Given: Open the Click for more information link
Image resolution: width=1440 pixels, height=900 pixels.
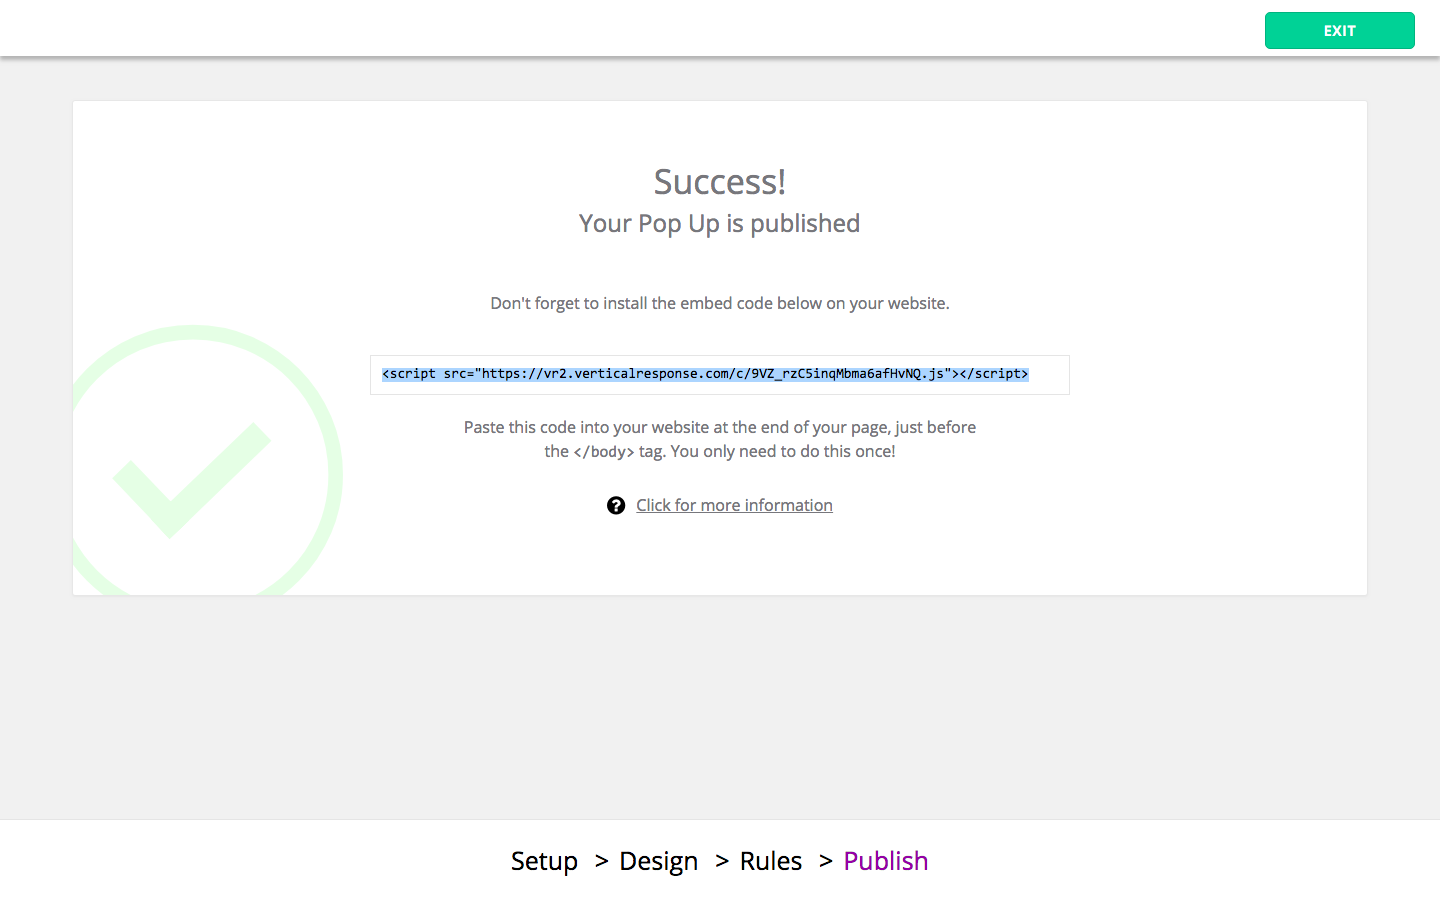Looking at the screenshot, I should tap(734, 506).
